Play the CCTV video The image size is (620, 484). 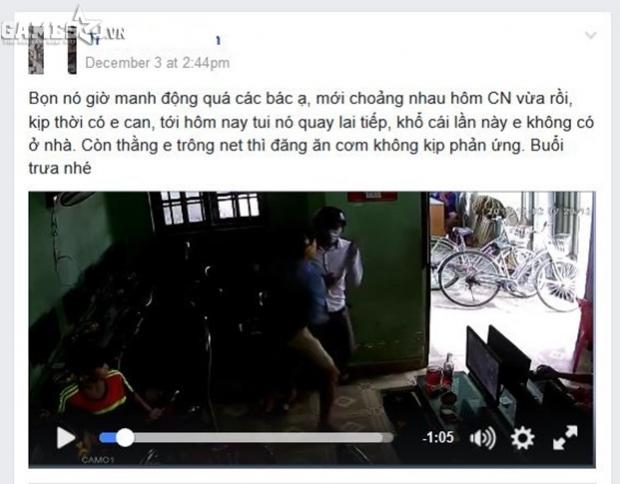point(66,438)
